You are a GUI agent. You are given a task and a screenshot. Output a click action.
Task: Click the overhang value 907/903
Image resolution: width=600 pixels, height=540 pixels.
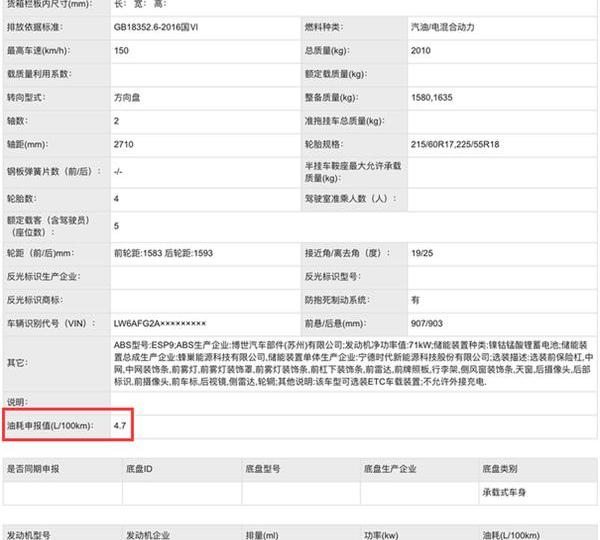click(427, 323)
